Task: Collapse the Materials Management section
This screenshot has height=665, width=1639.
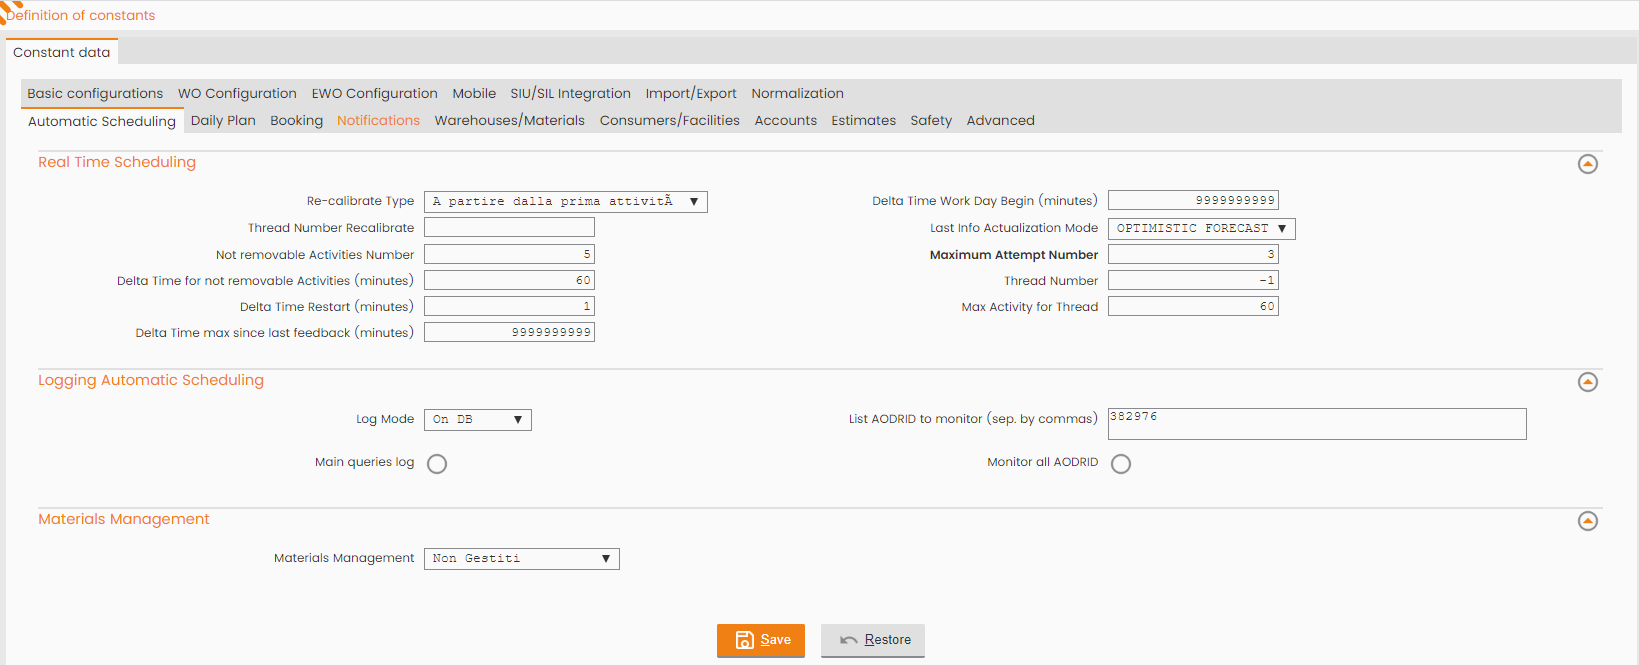Action: (x=1587, y=521)
